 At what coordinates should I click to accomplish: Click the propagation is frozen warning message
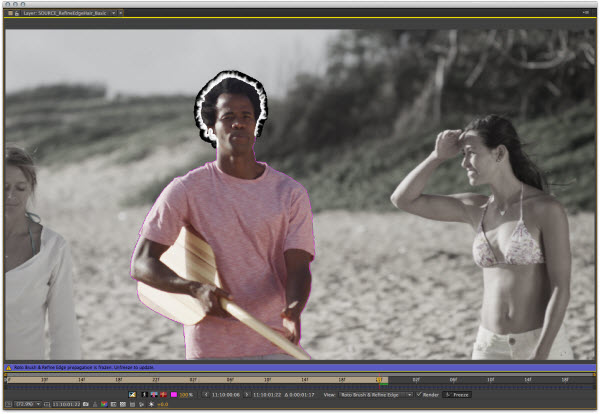[84, 367]
